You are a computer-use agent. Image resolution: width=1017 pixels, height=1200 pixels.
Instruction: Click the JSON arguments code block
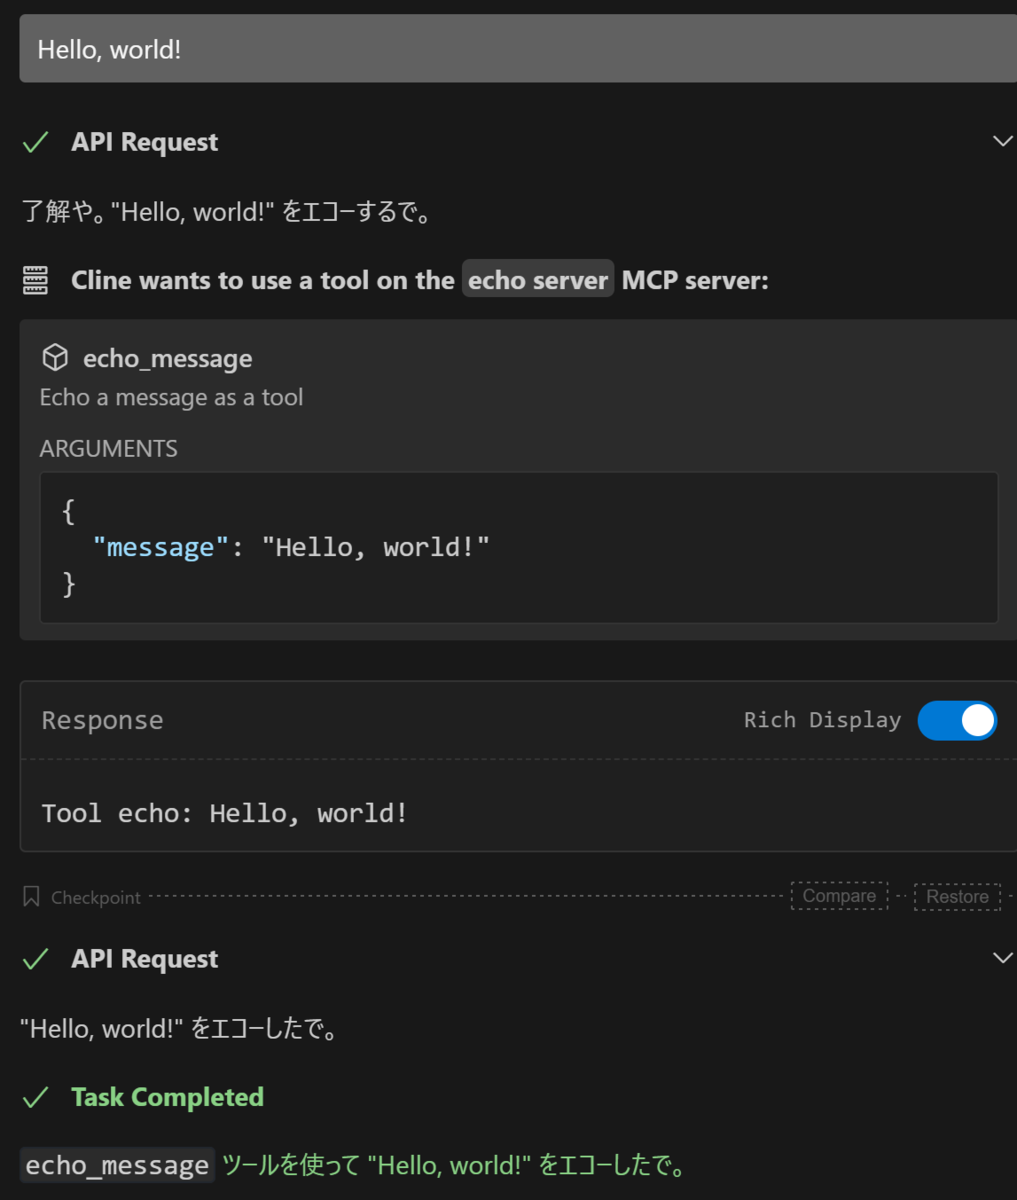coord(519,548)
